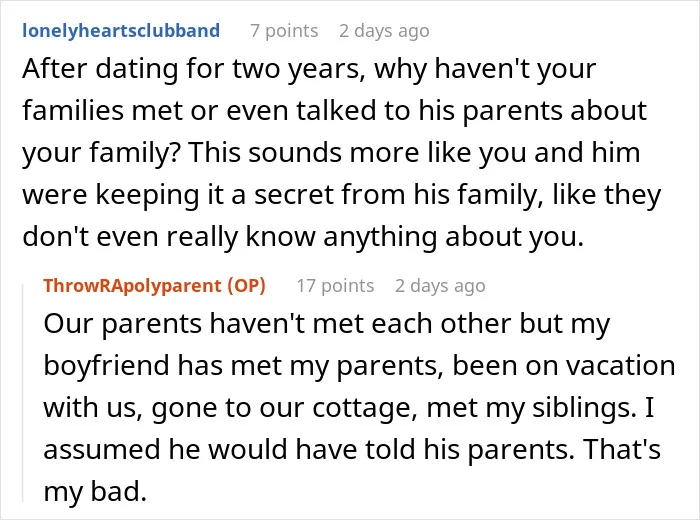Image resolution: width=700 pixels, height=520 pixels.
Task: Open ThrowRApolyparent's user profile
Action: [132, 286]
